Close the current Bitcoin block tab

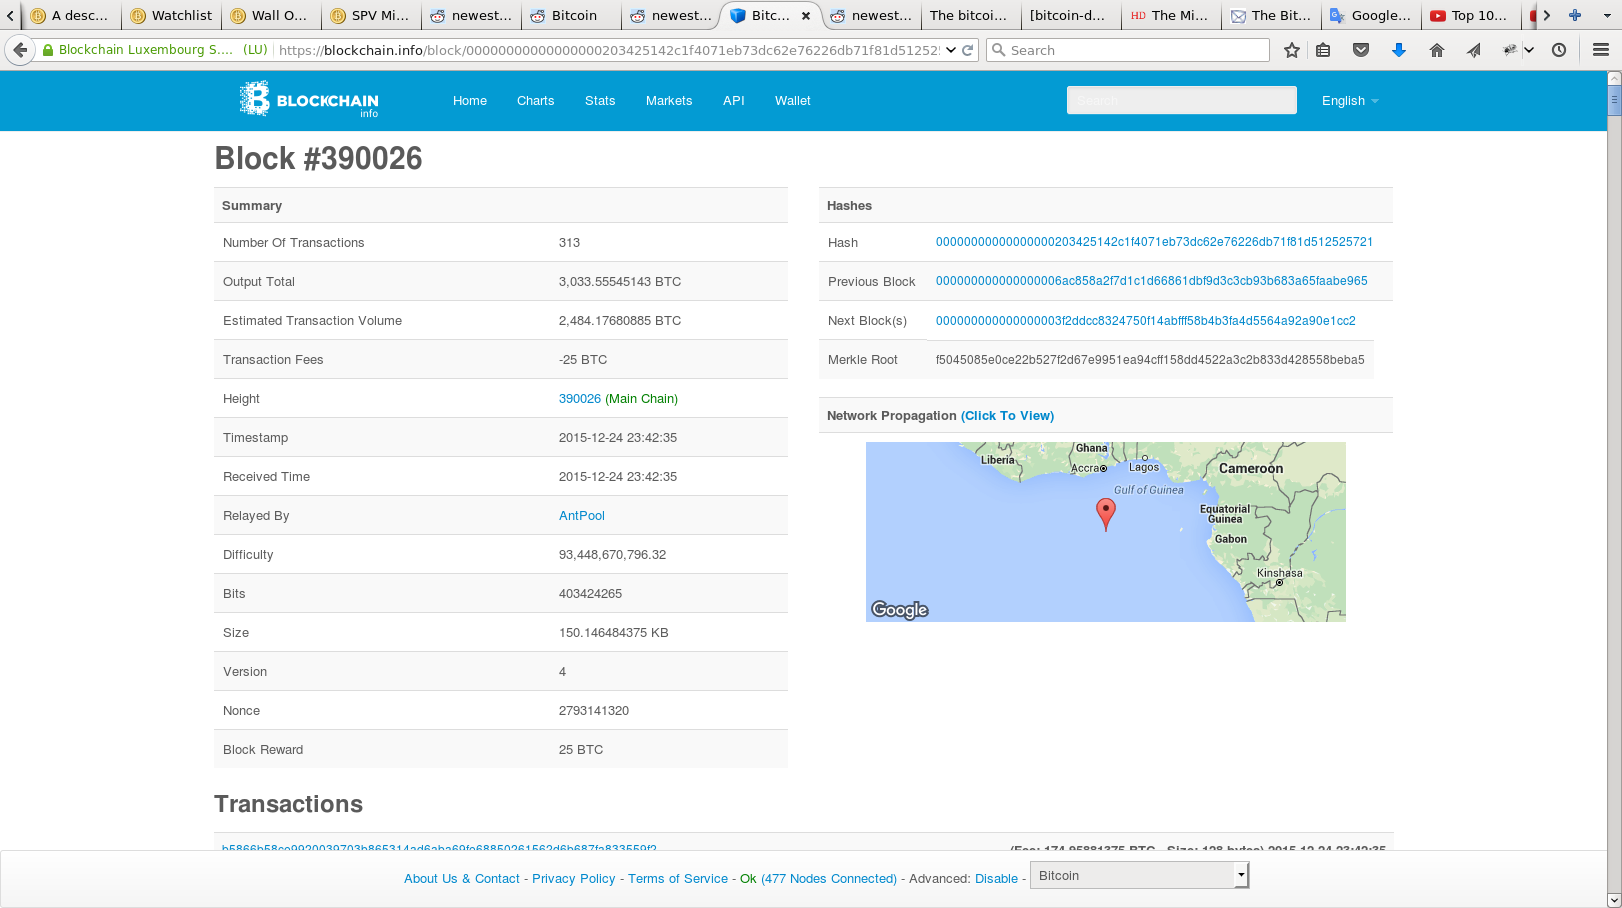pyautogui.click(x=806, y=16)
